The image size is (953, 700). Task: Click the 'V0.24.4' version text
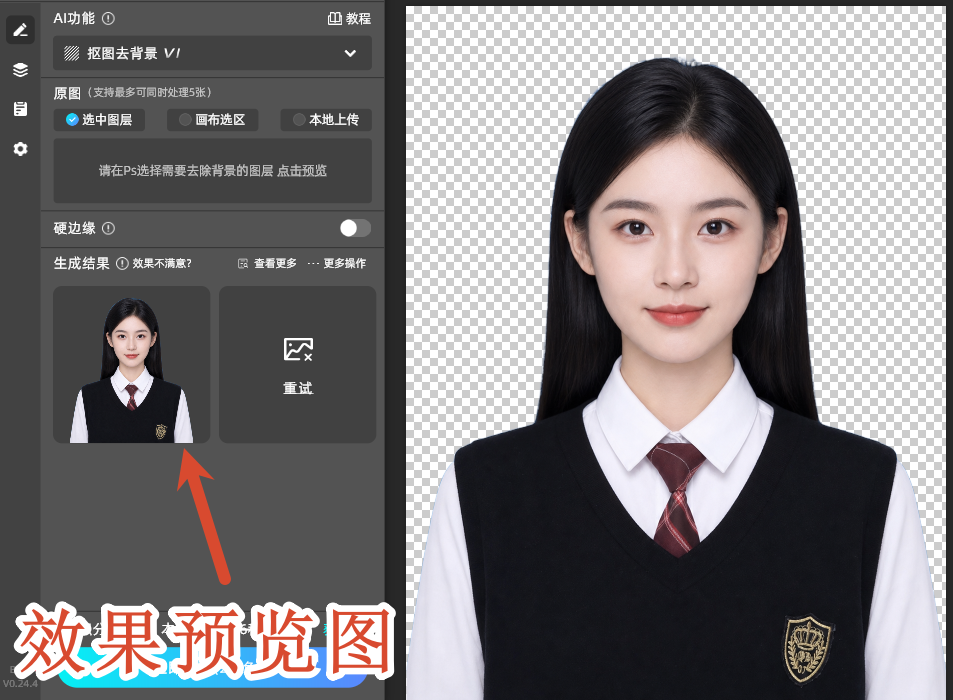coord(20,684)
